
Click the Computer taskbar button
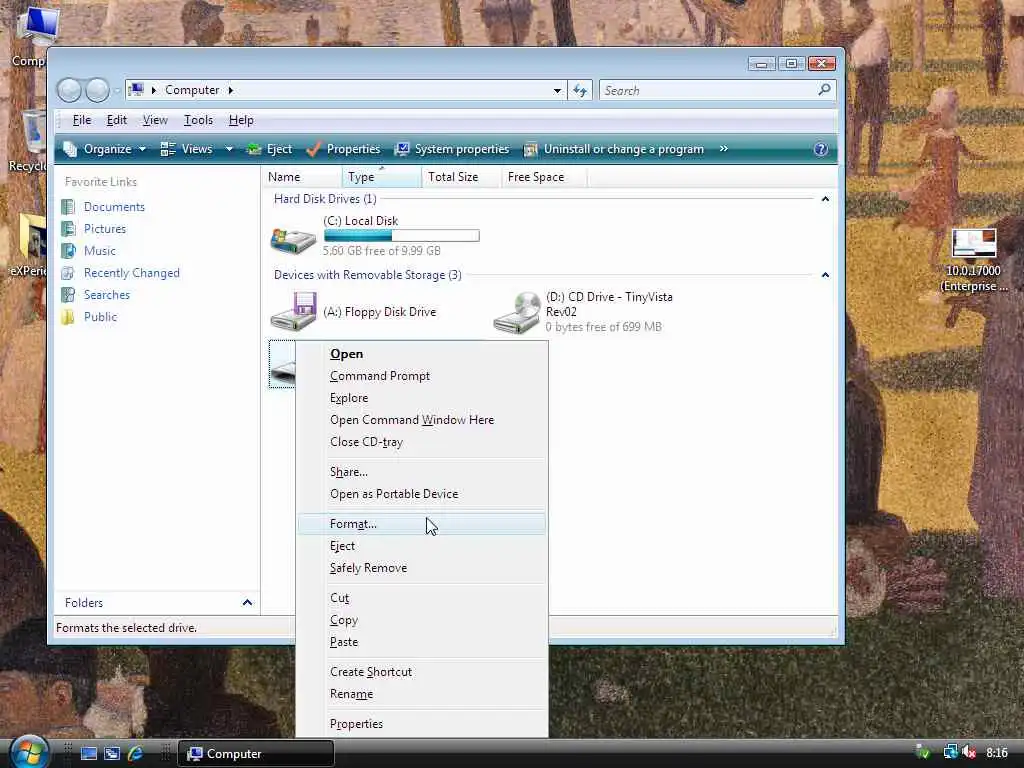click(x=256, y=754)
